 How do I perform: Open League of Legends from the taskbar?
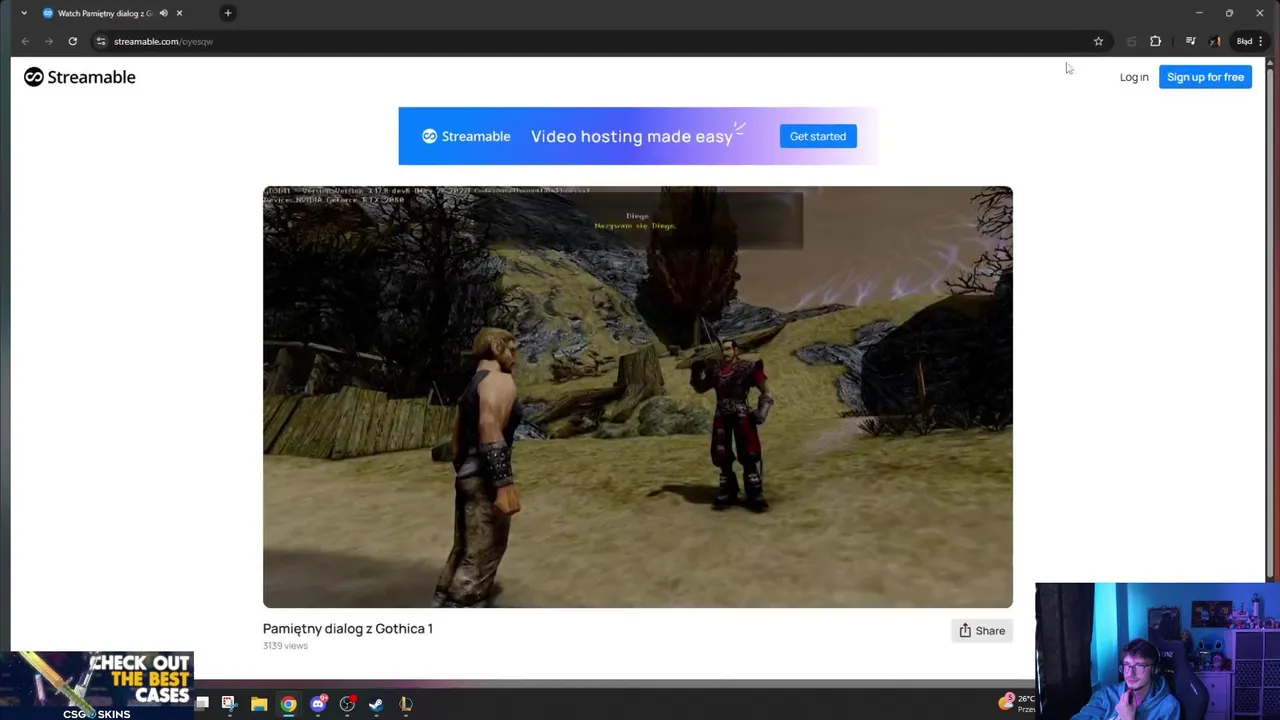(x=405, y=704)
